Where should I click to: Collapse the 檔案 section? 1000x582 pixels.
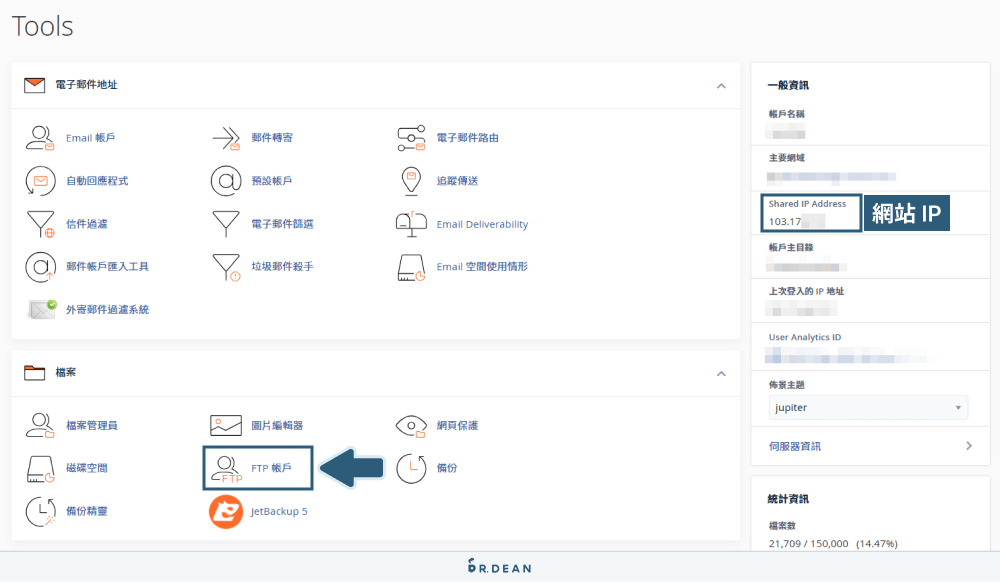click(x=721, y=374)
